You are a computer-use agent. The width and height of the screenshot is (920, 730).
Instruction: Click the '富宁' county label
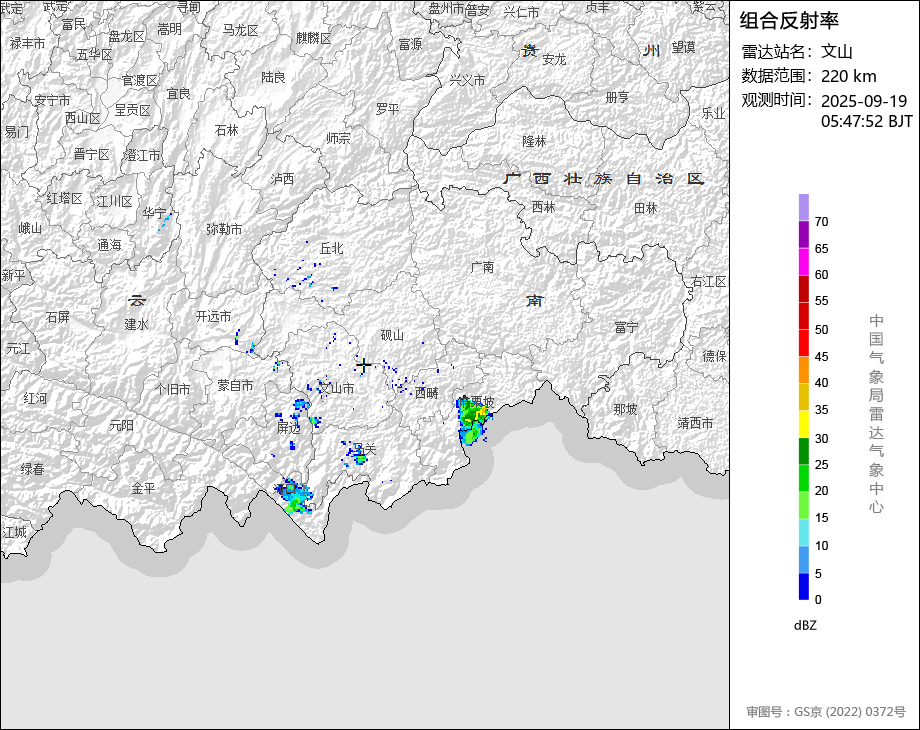point(625,327)
